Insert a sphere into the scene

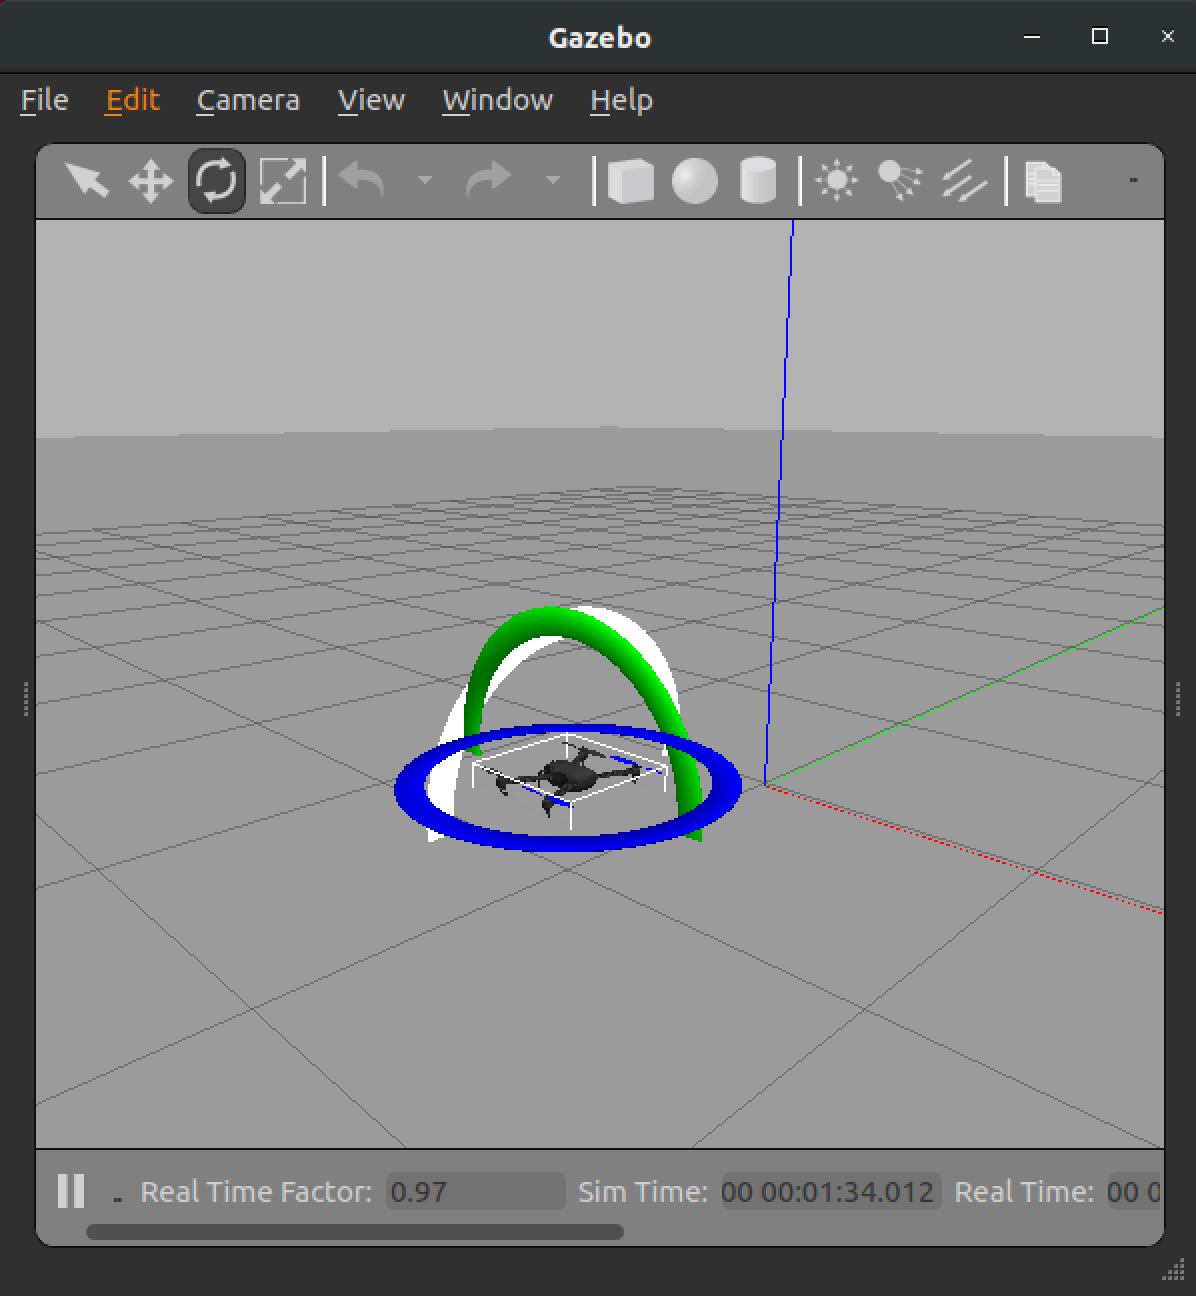point(694,181)
